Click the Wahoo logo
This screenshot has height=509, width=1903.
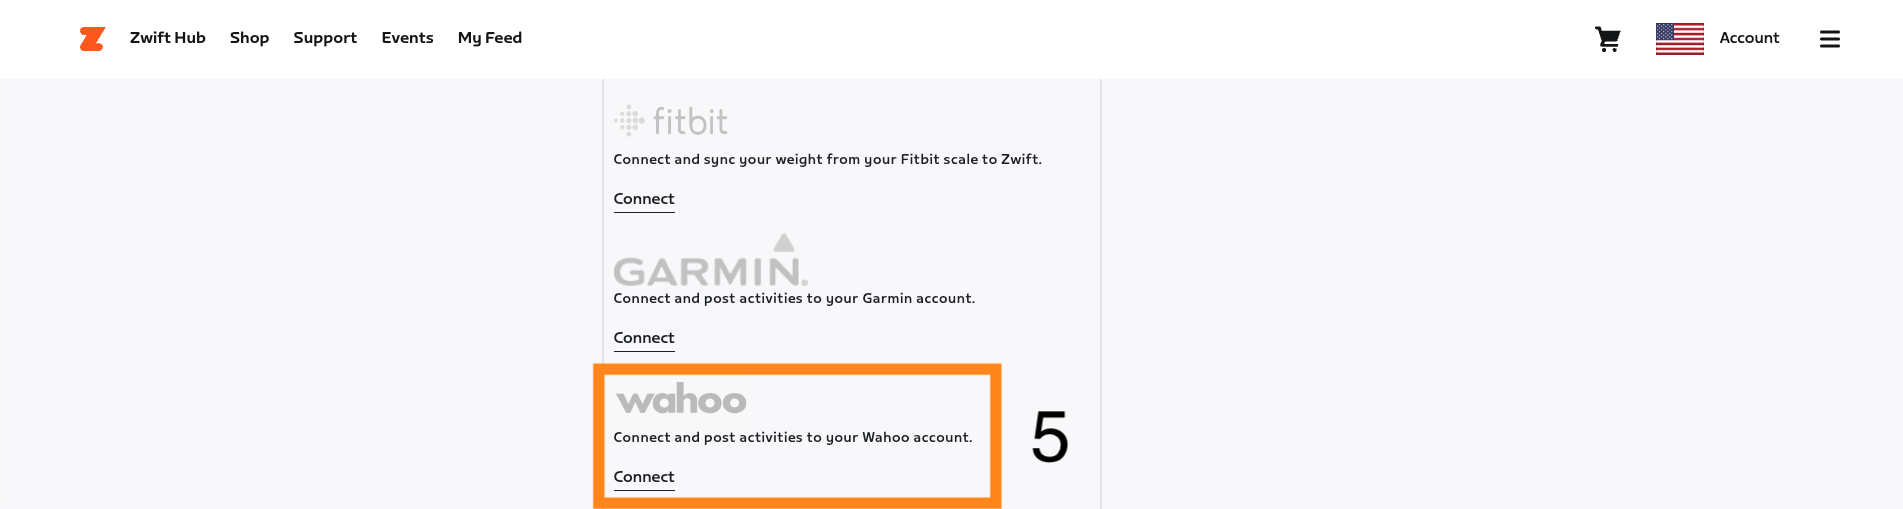tap(681, 400)
